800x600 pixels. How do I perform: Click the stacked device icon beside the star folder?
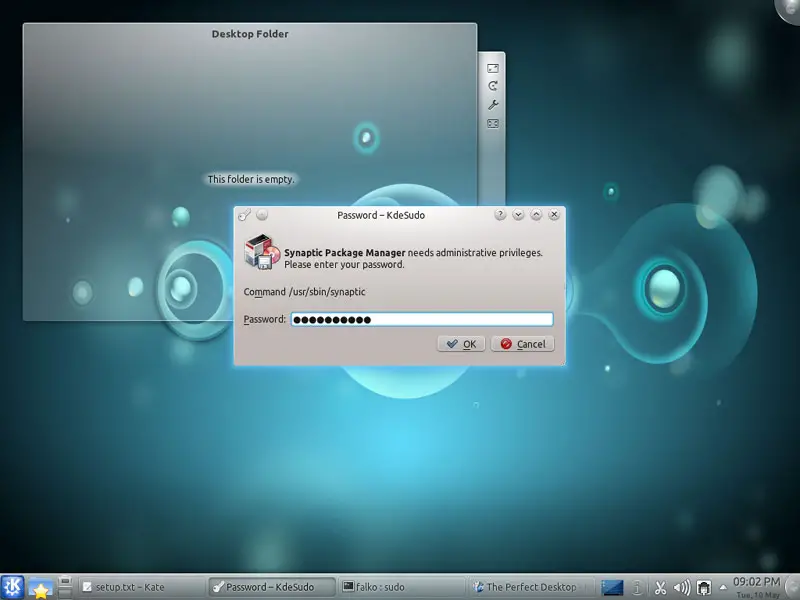[x=65, y=587]
